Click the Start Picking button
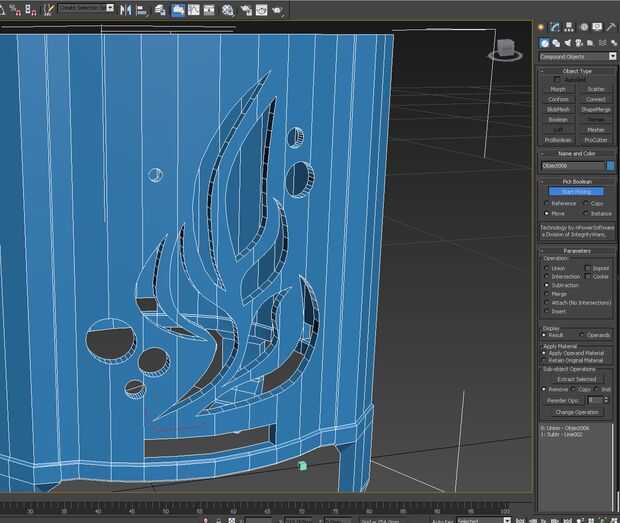 [x=576, y=191]
